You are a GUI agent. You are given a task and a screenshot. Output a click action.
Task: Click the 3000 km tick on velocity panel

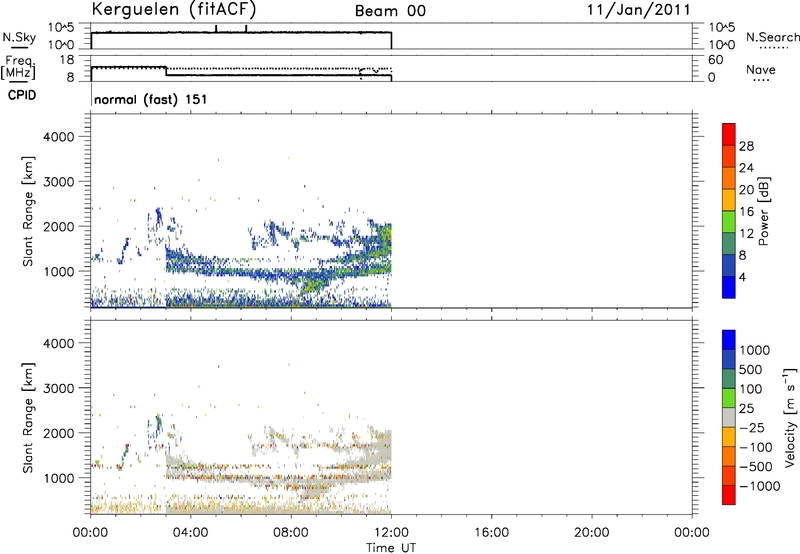[59, 388]
